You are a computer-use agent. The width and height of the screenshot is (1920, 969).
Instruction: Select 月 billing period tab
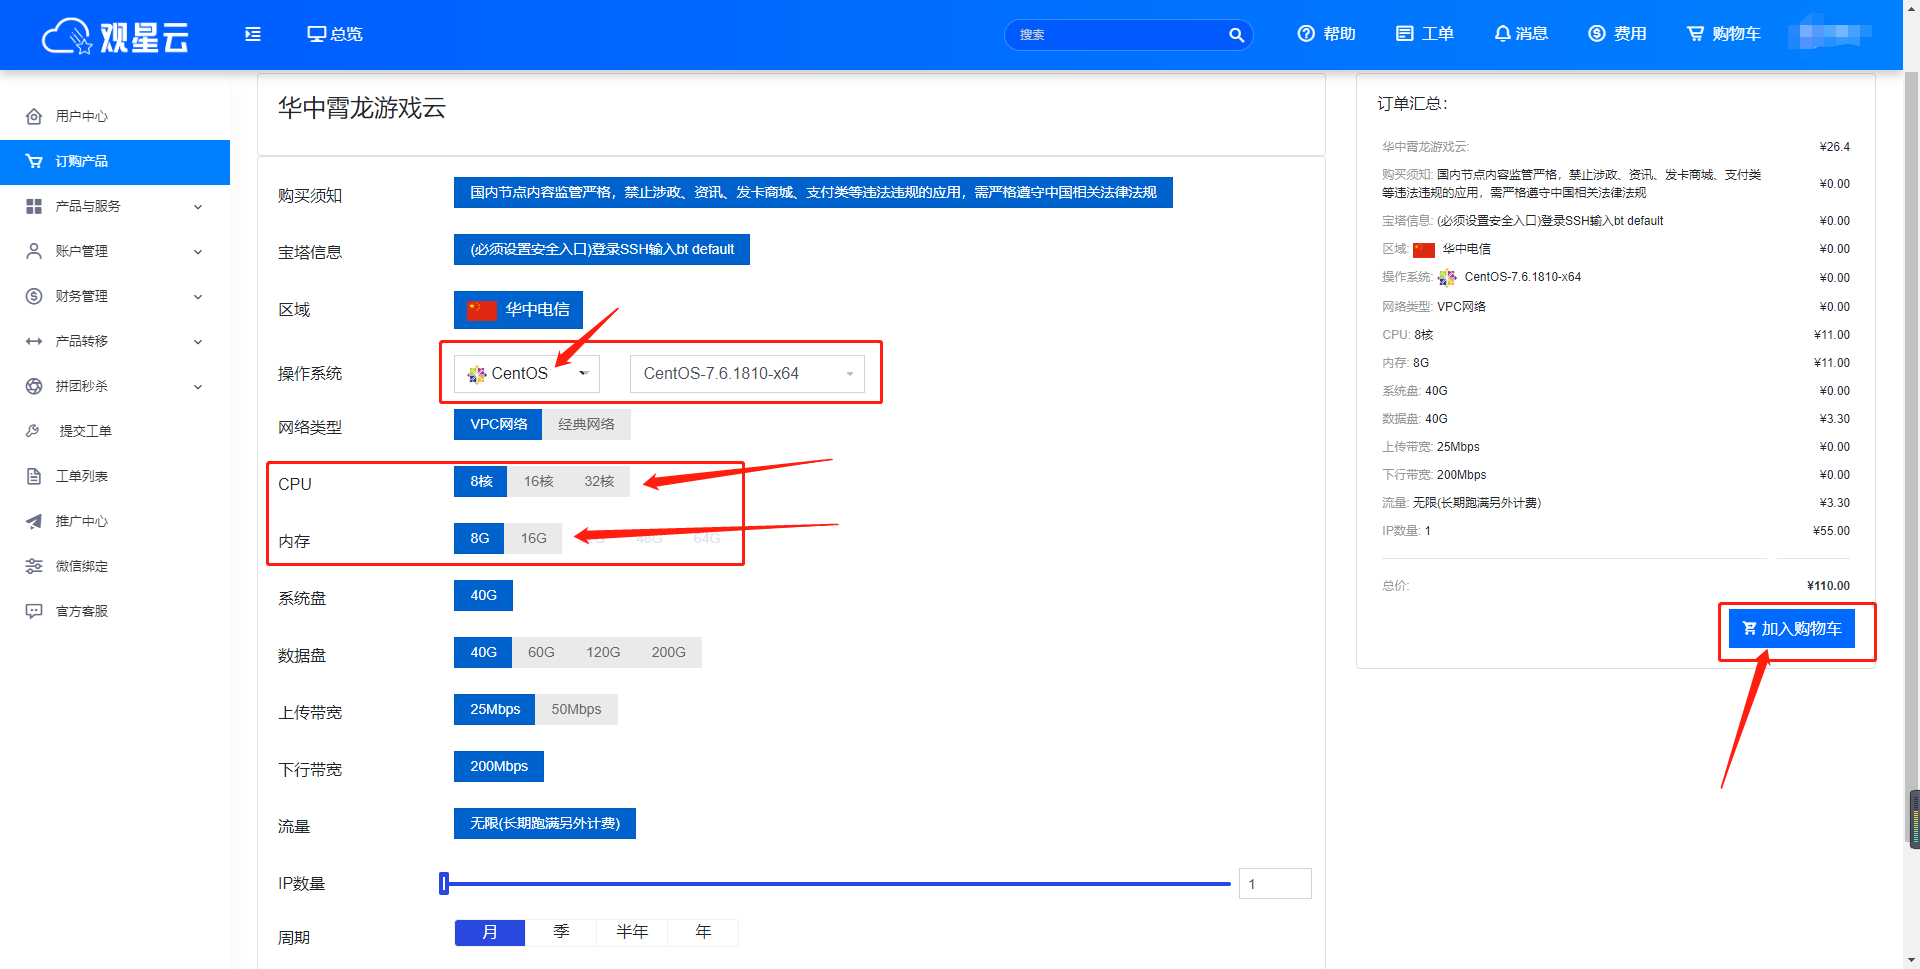[490, 932]
